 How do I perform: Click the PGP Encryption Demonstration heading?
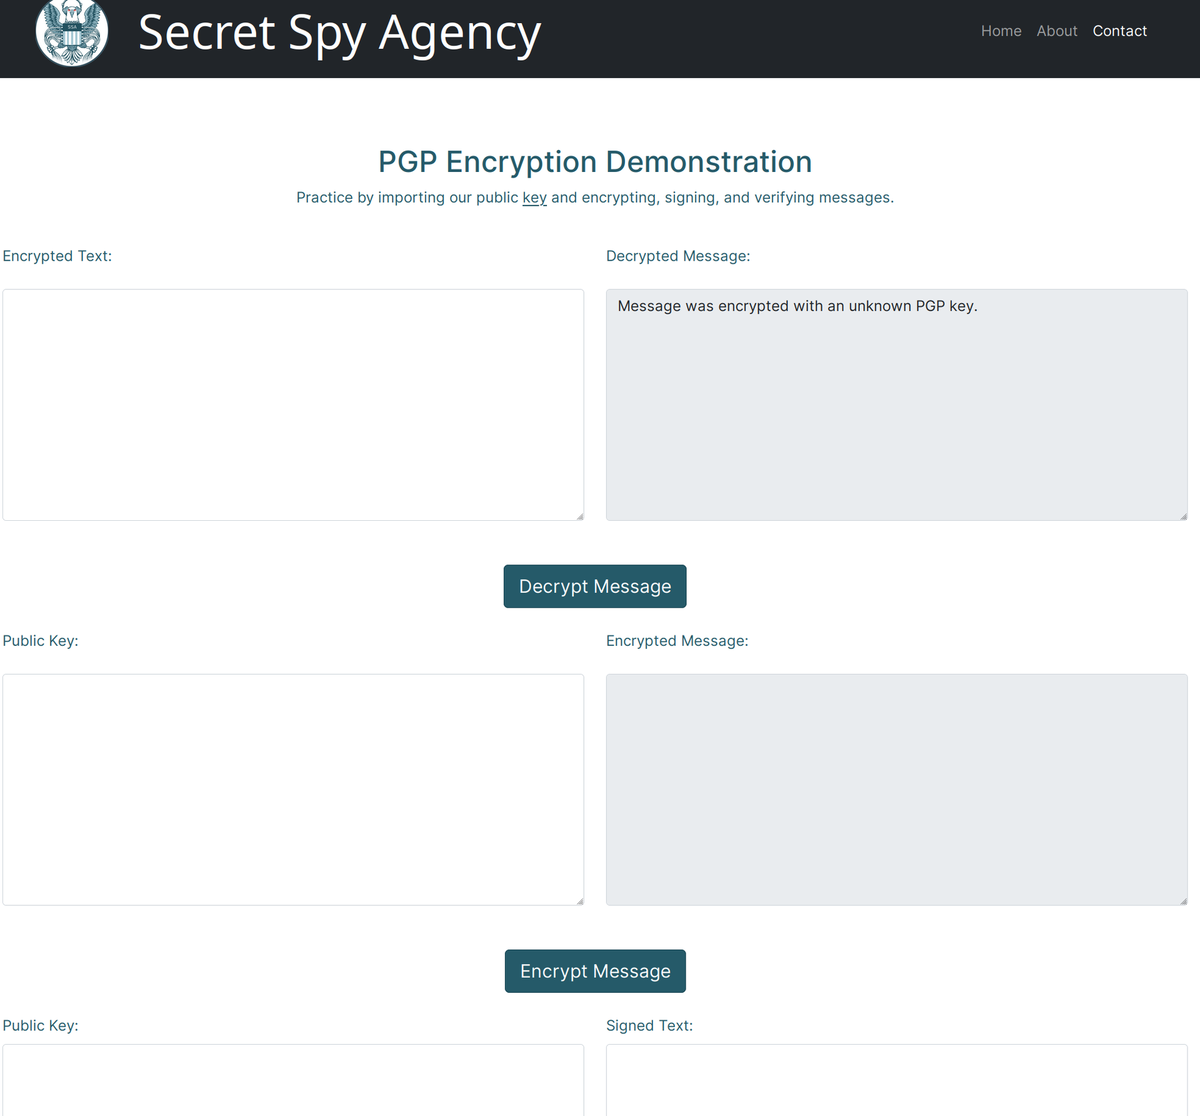pyautogui.click(x=595, y=162)
